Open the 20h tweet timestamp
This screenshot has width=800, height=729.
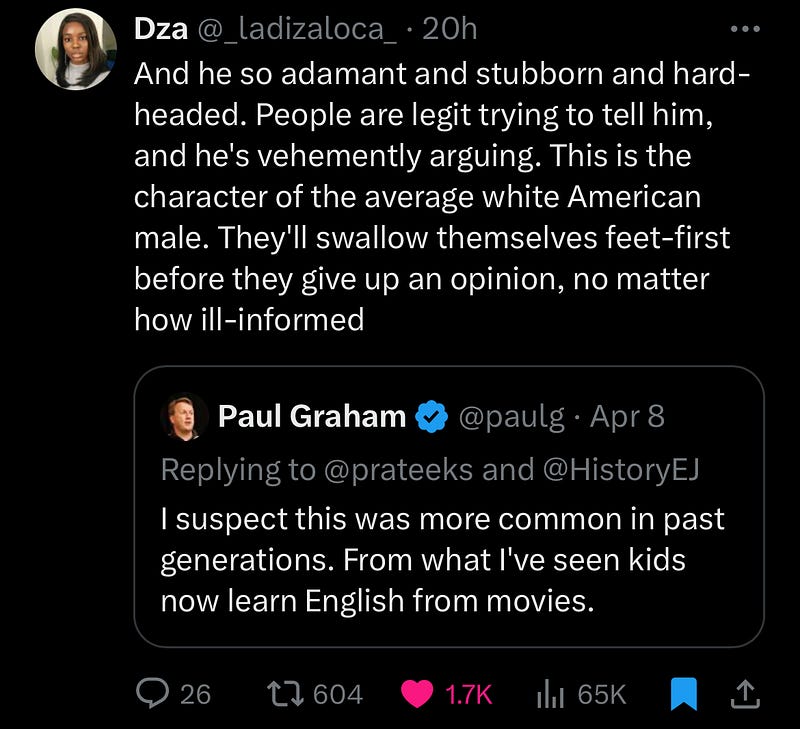(x=450, y=30)
